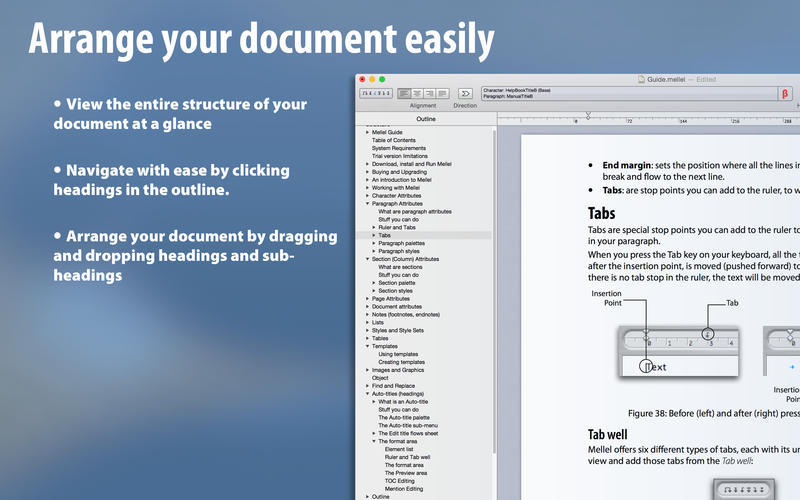Expand the Ruler and Tabs subheading
The image size is (800, 500).
point(374,227)
